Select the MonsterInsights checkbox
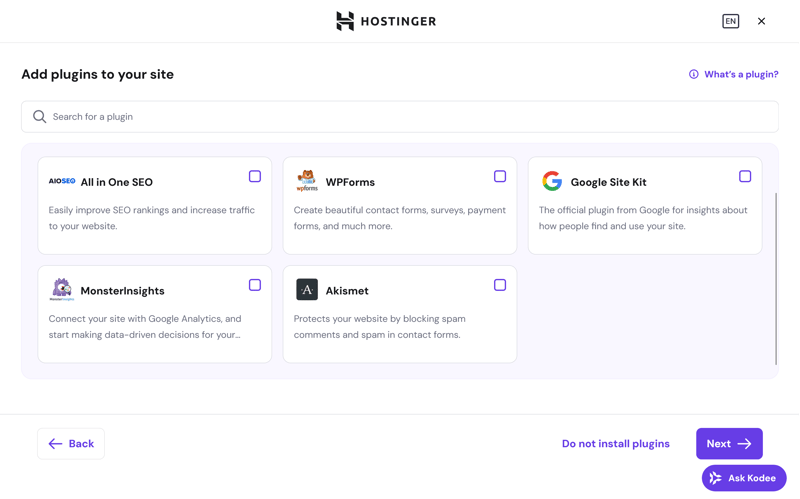 click(255, 285)
